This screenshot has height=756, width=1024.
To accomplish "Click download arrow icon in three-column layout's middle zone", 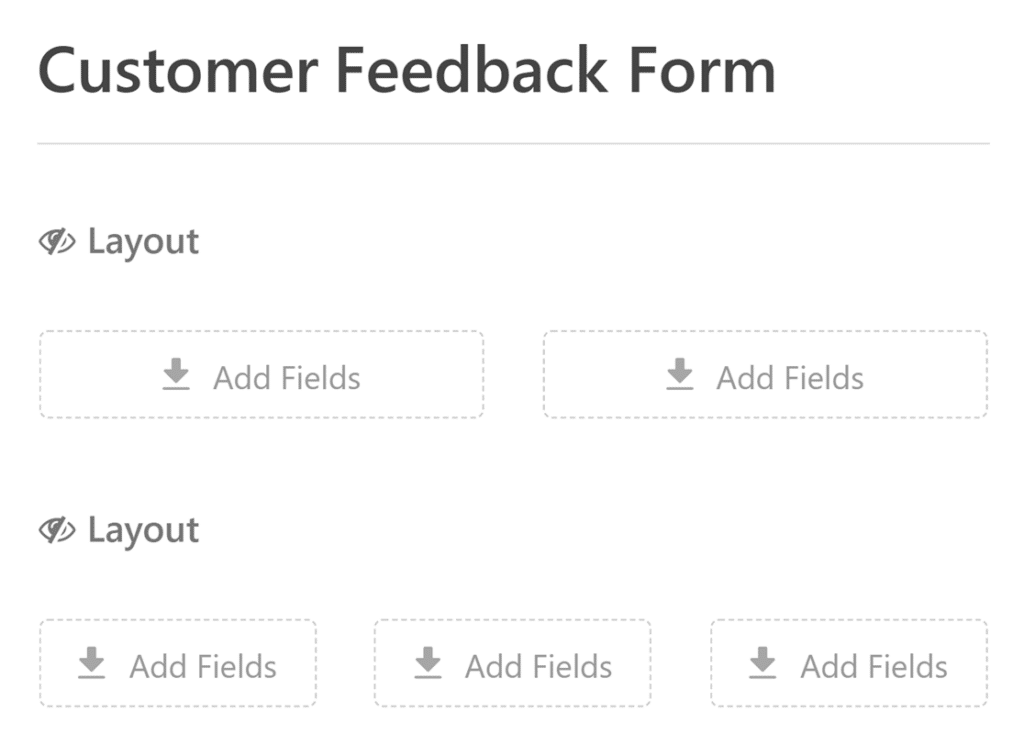I will [428, 663].
